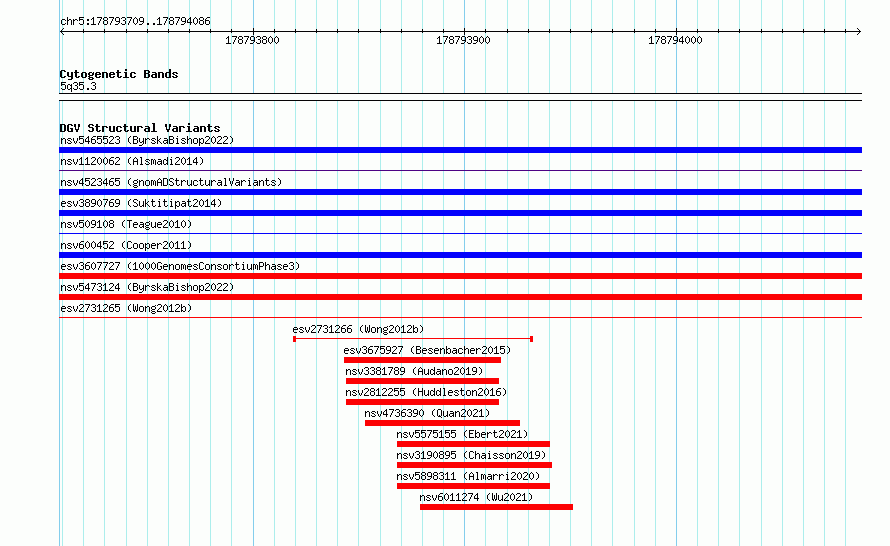The height and width of the screenshot is (546, 890).
Task: Click esv3890769 (Suktitipat2014) label
Action: click(x=141, y=203)
